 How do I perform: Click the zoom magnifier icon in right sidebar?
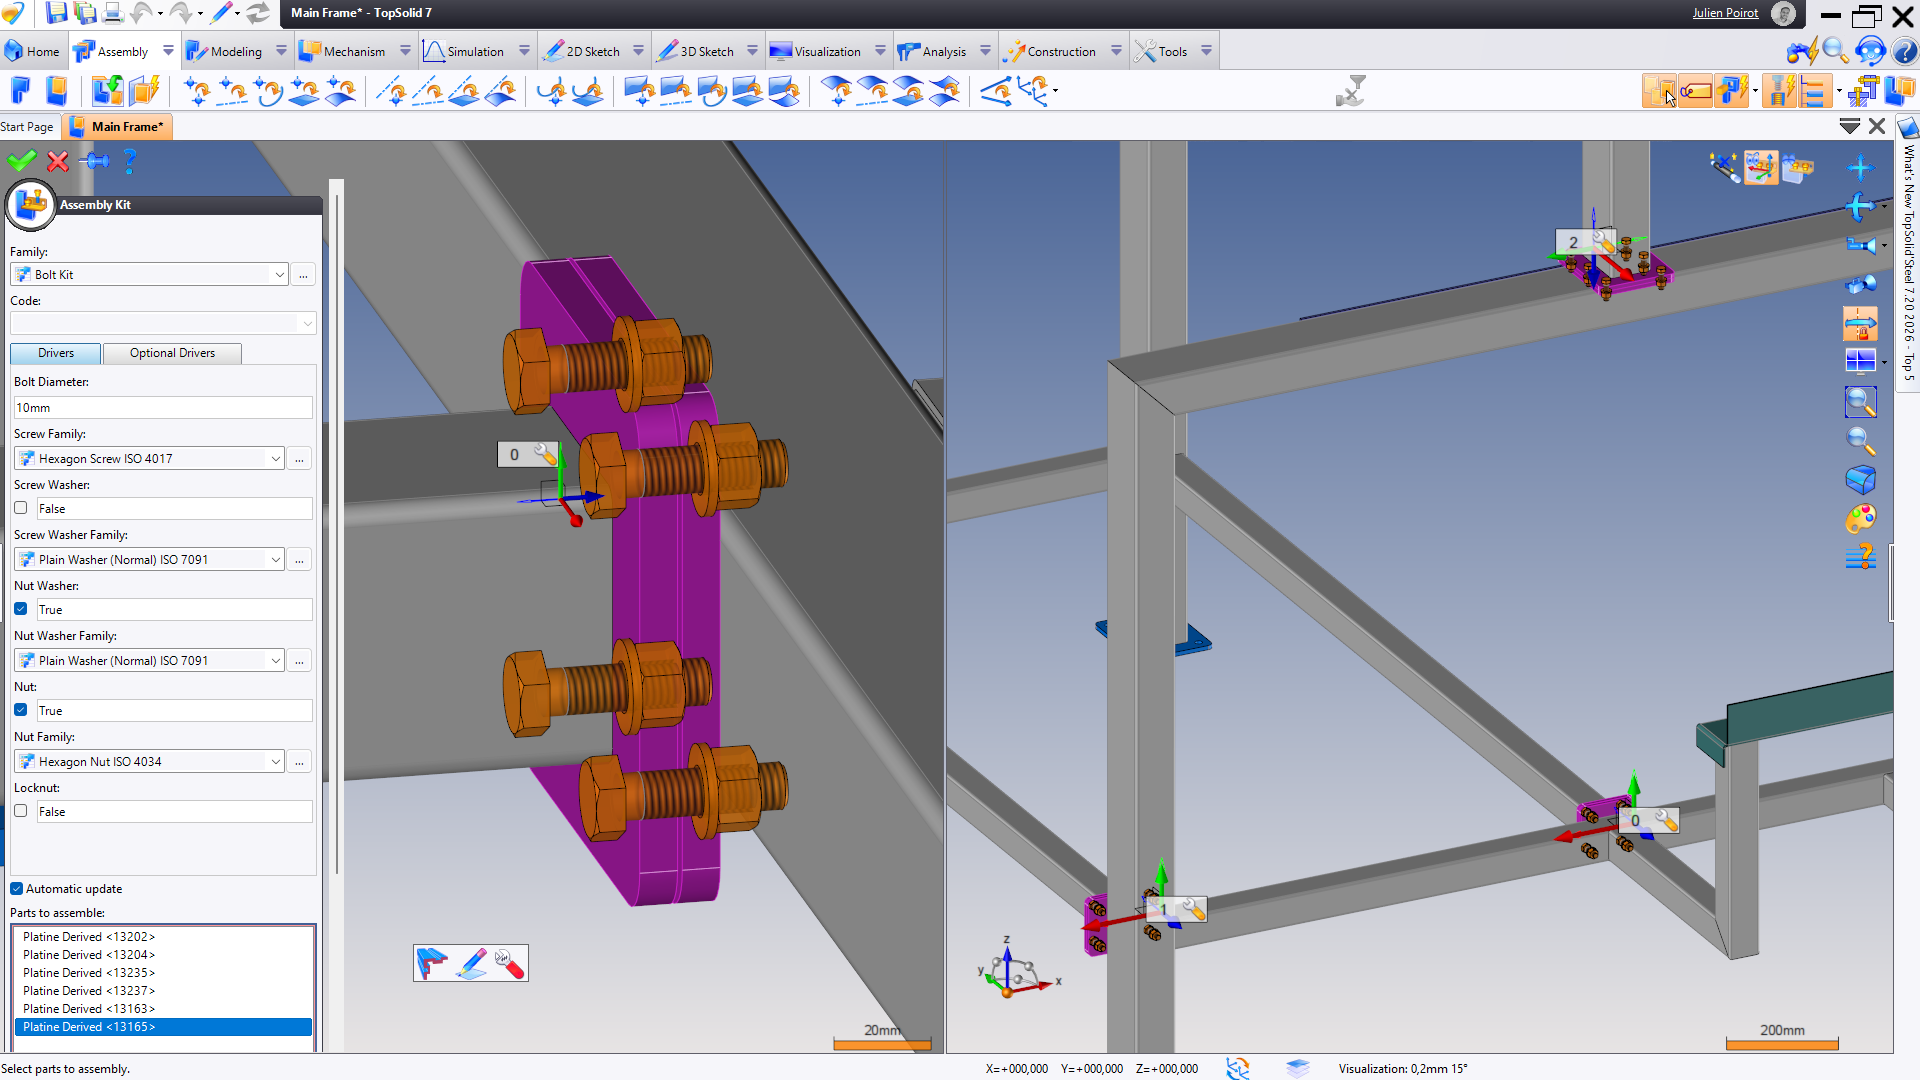(1860, 441)
